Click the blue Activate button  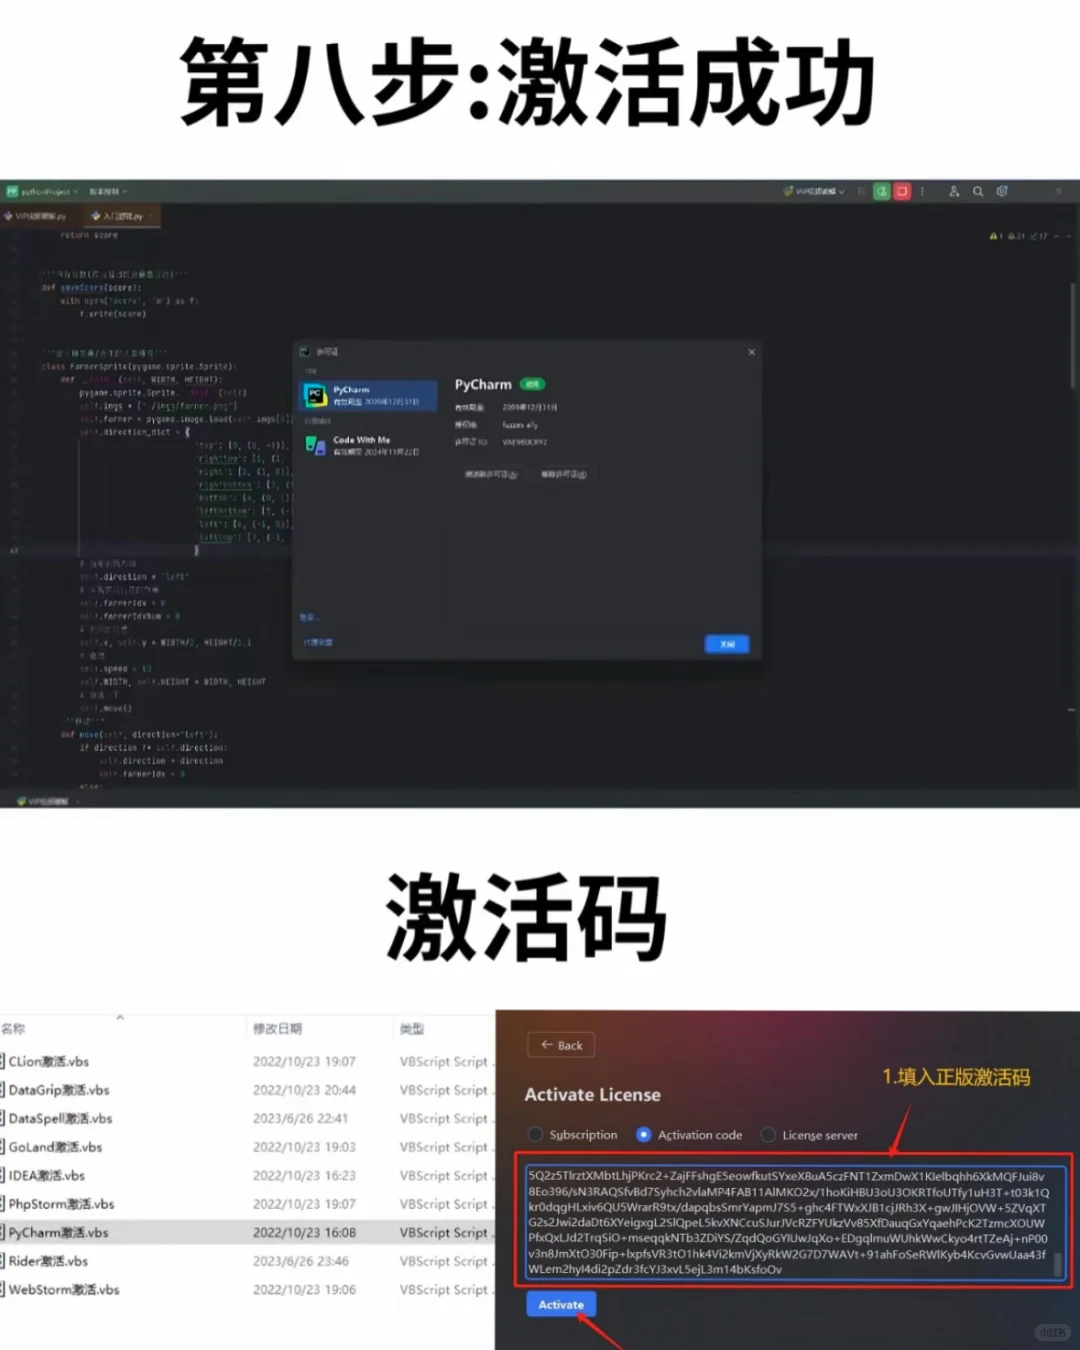560,1304
